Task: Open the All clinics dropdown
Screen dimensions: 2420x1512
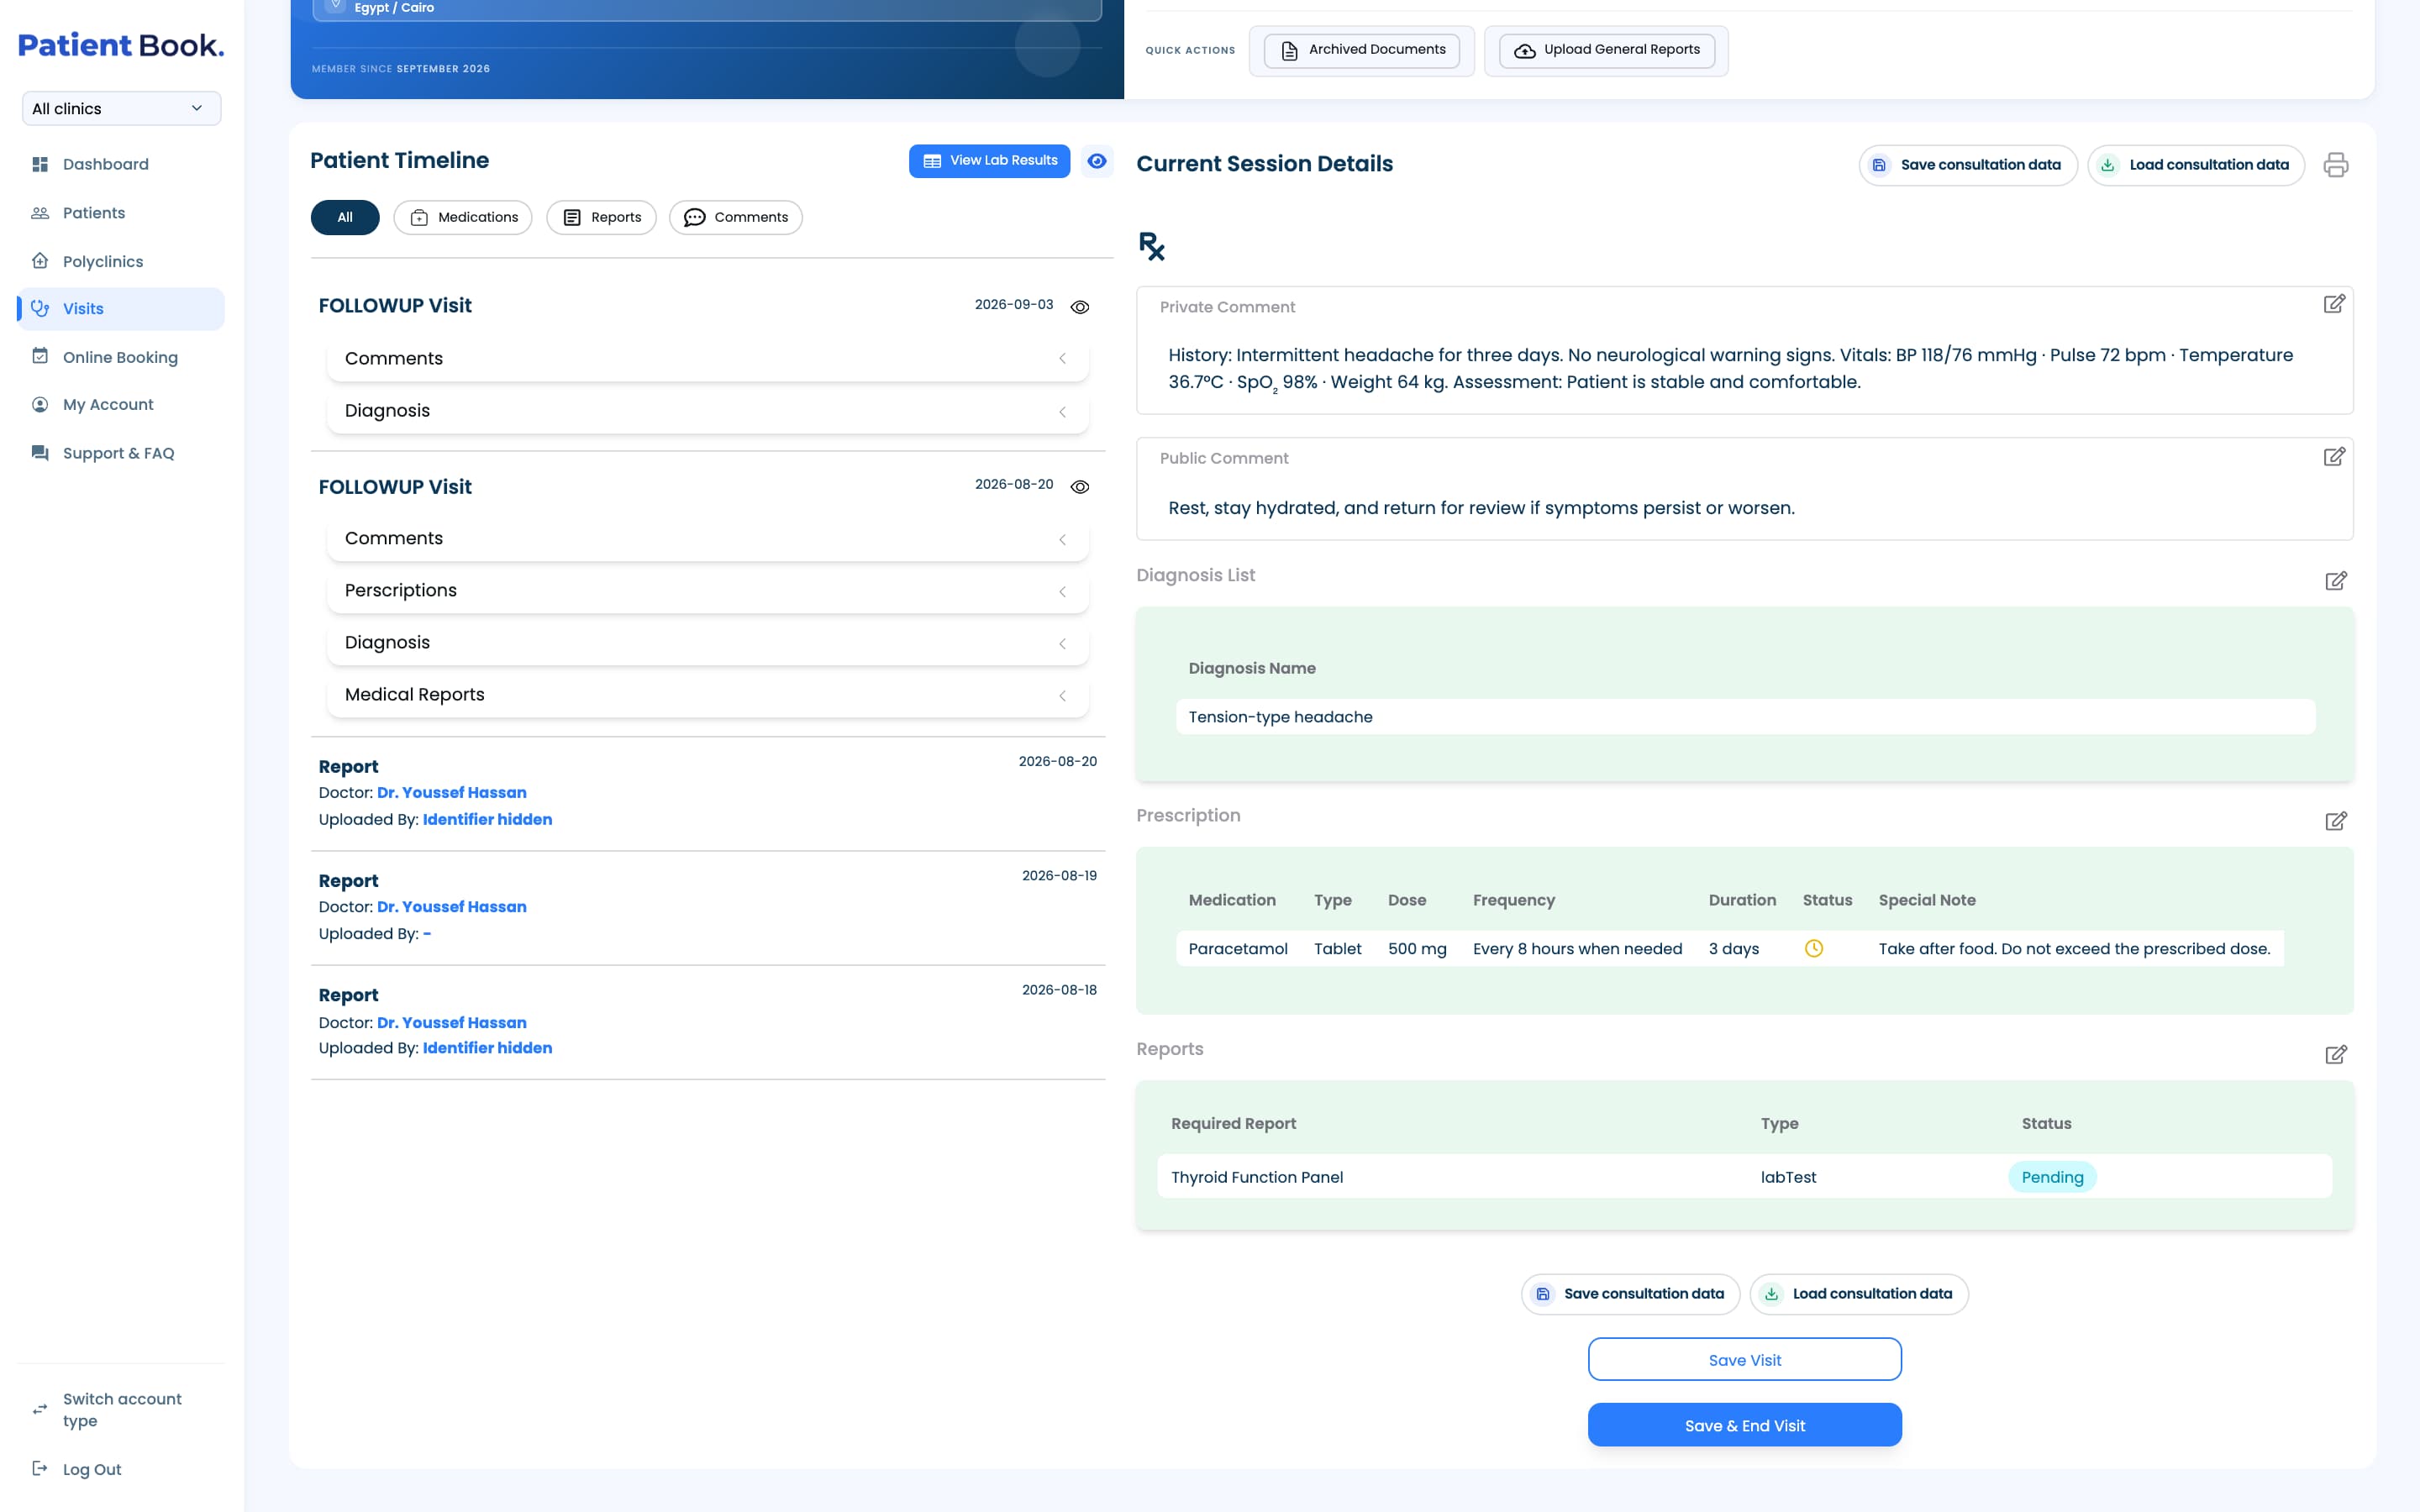Action: tap(121, 108)
